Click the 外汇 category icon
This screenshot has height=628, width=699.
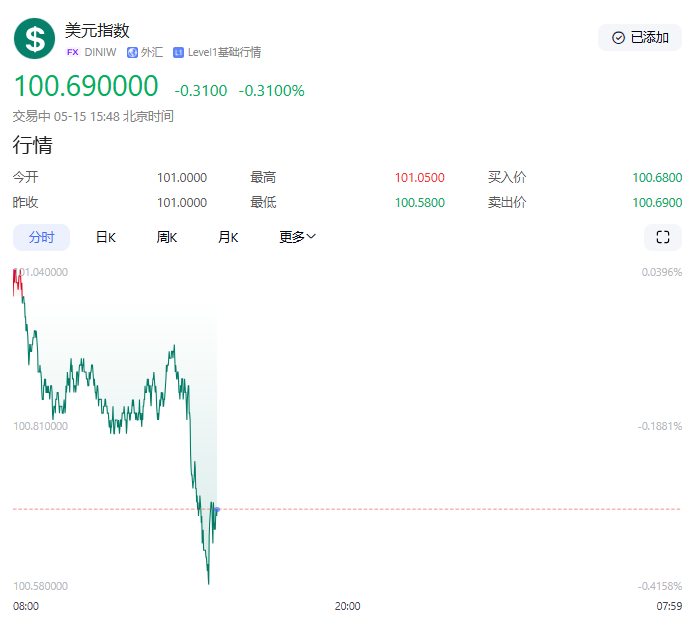[132, 52]
